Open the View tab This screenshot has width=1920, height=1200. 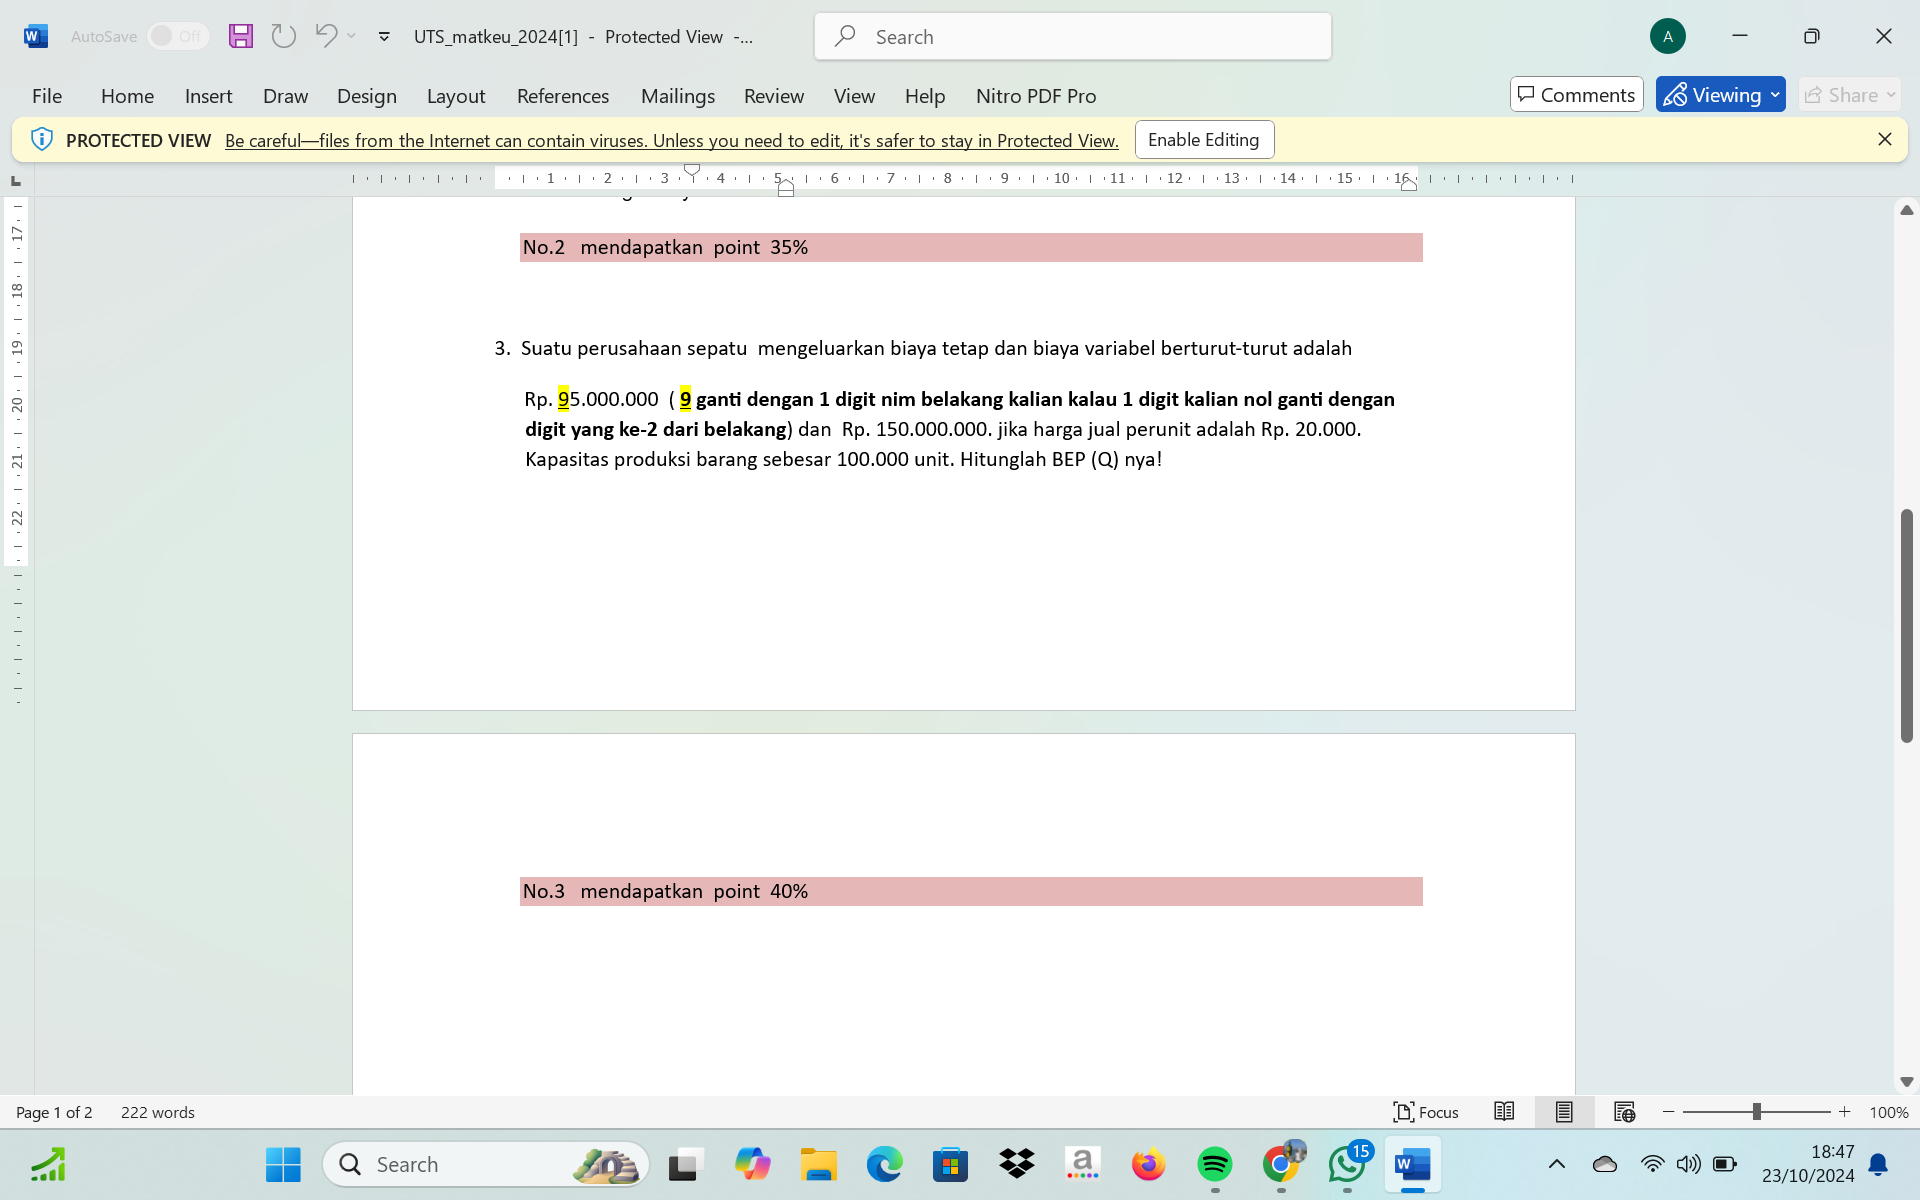tap(854, 95)
